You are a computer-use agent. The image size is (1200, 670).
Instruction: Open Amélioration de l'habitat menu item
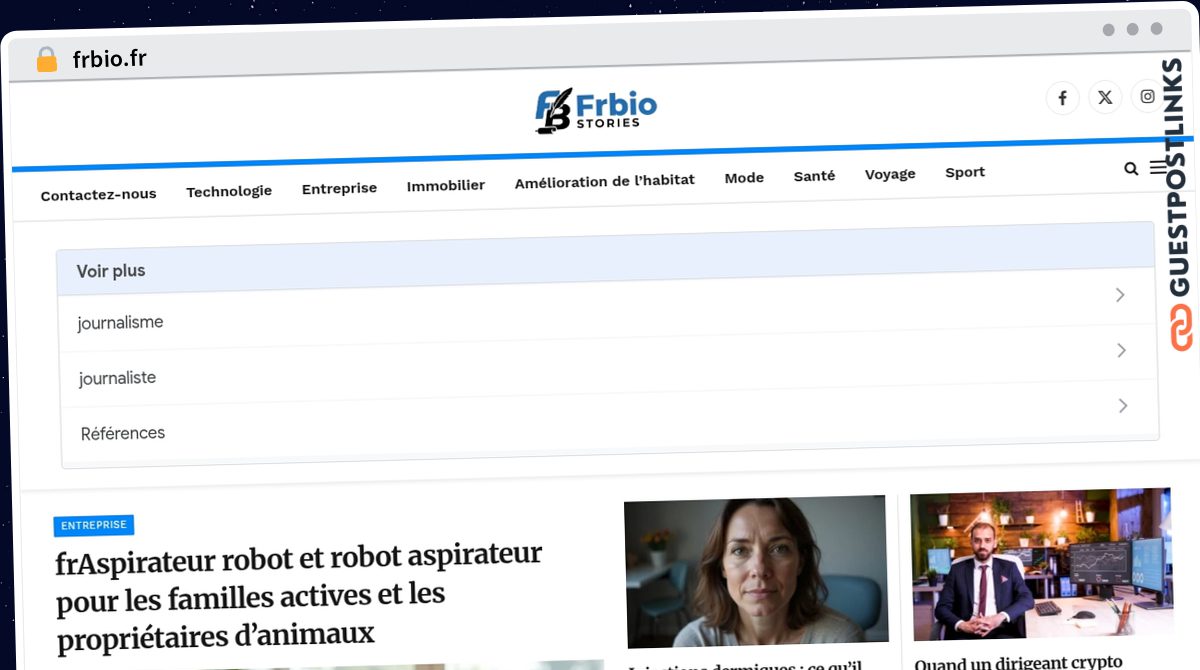(x=605, y=182)
